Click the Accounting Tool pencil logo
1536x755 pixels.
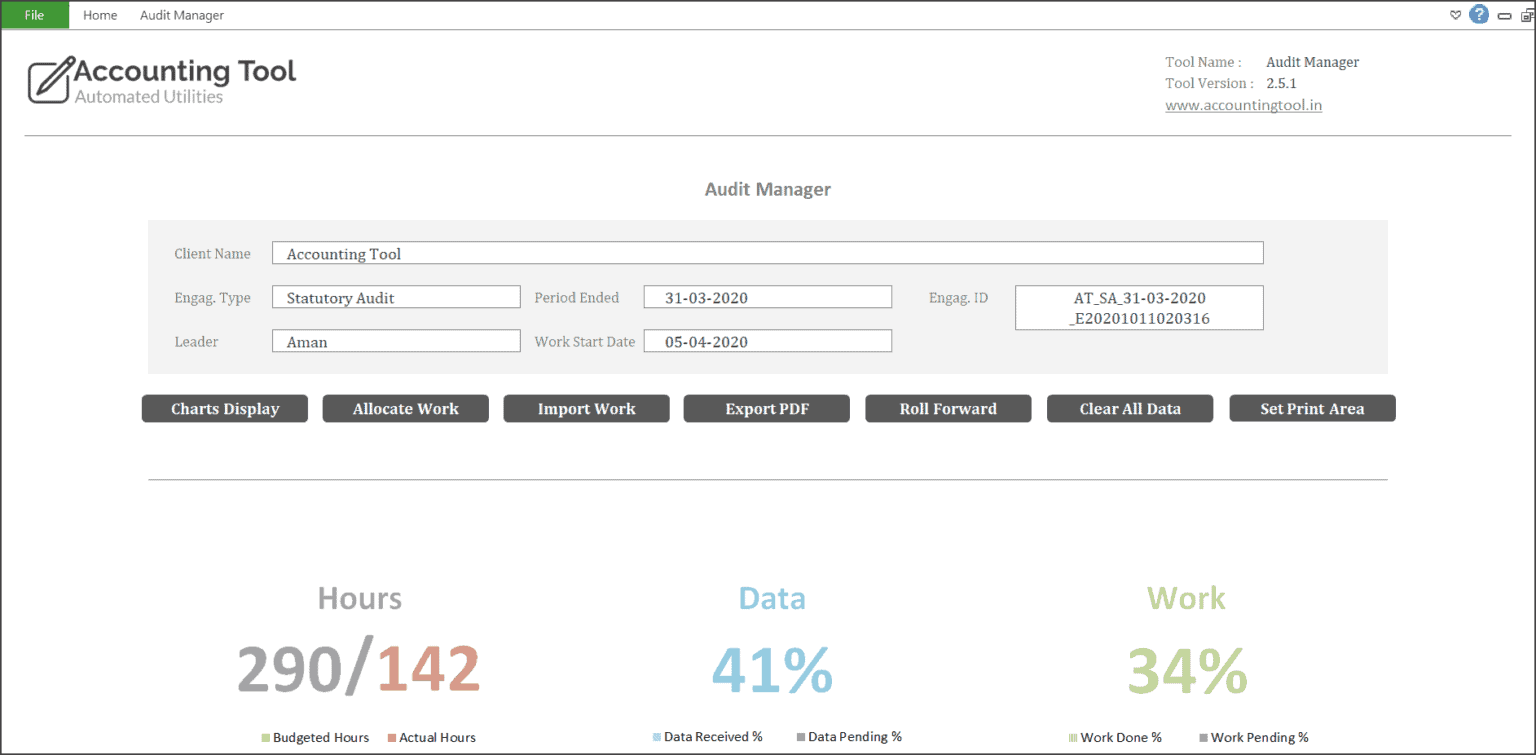46,78
